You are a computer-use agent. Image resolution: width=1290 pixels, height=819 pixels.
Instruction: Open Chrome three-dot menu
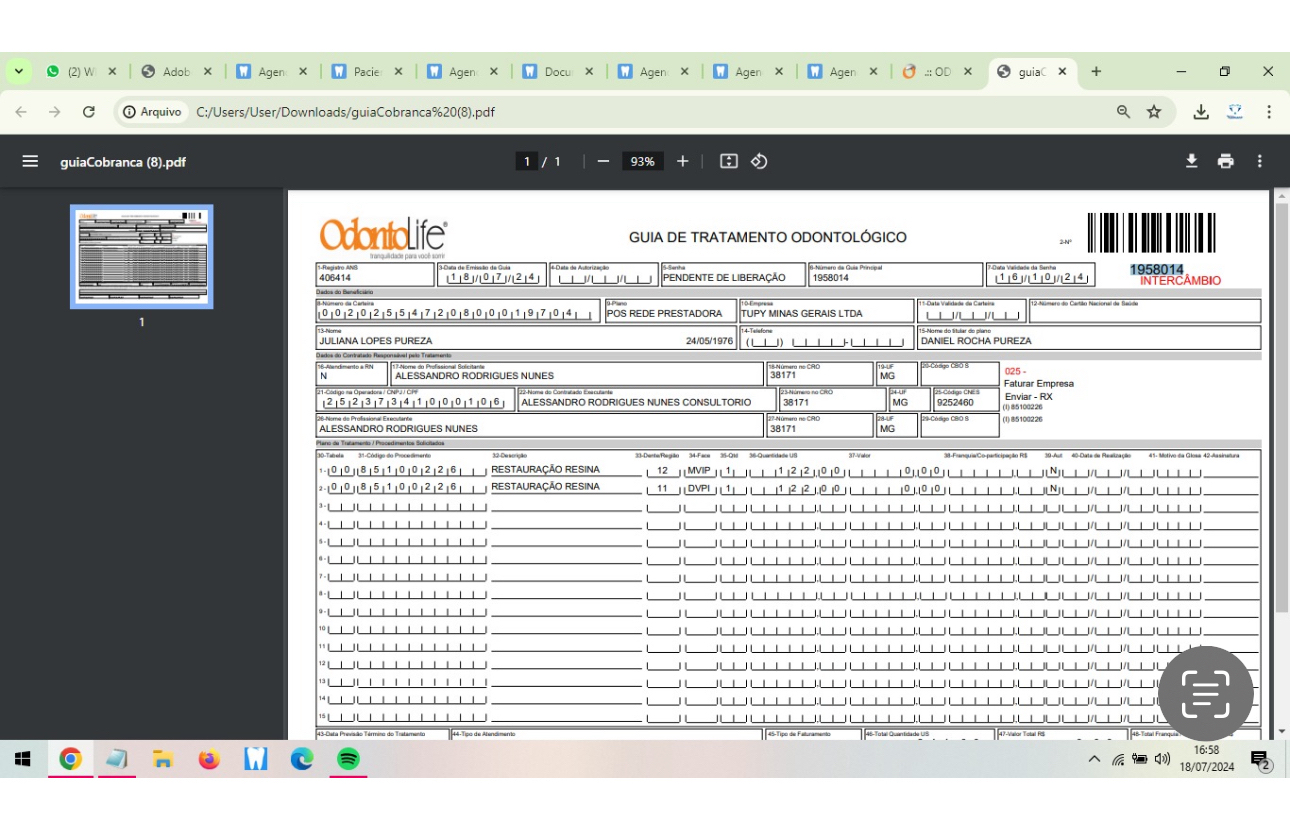coord(1268,112)
